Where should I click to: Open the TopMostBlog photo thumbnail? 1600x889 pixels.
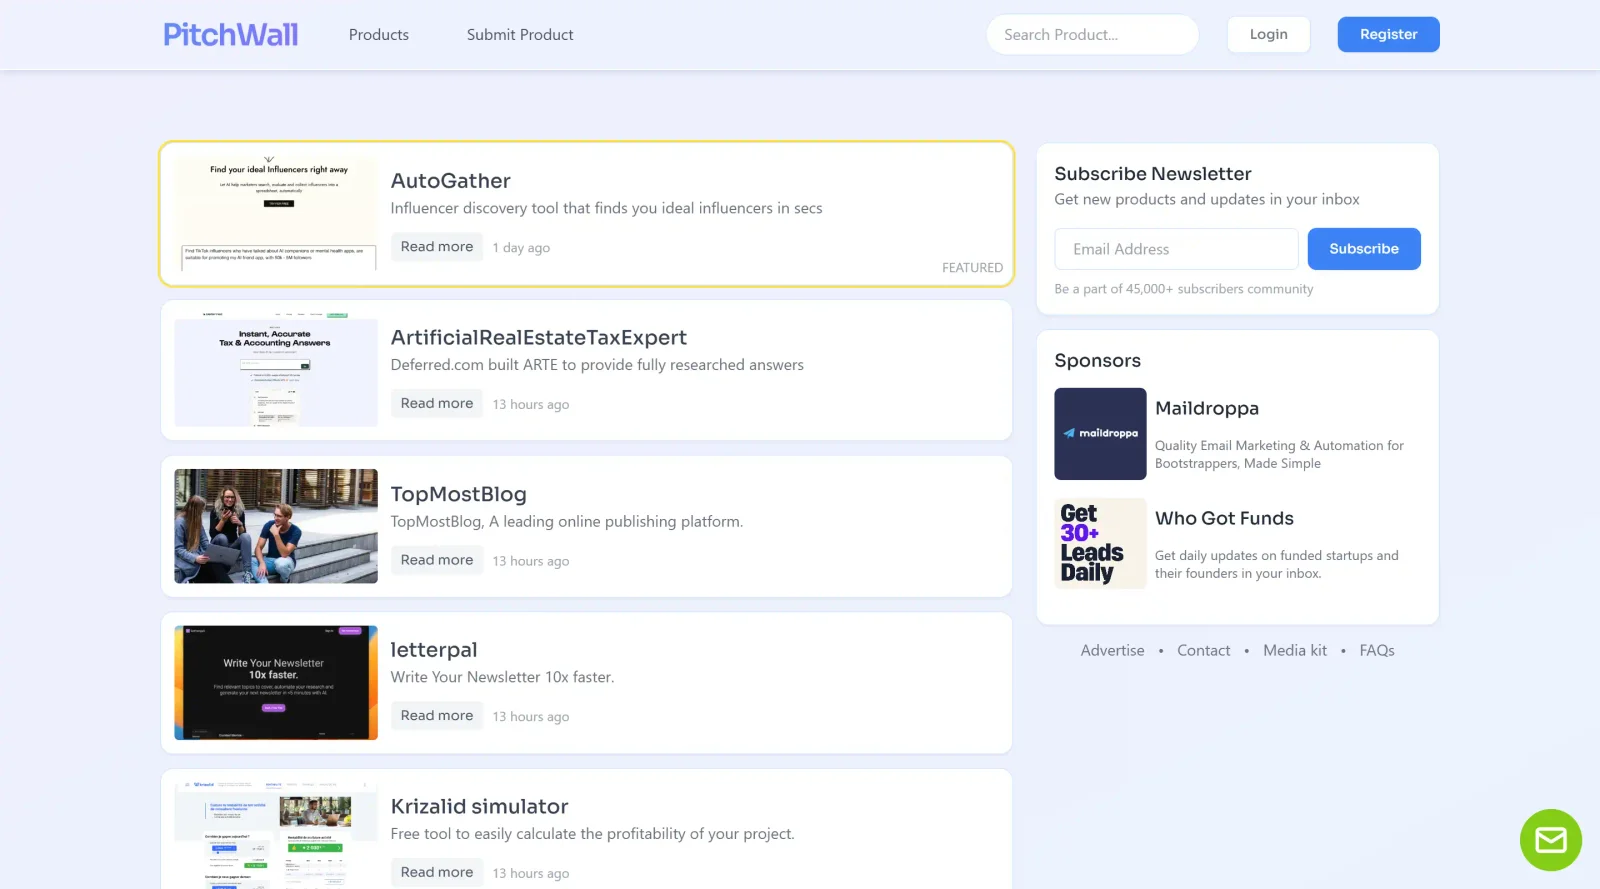tap(276, 526)
